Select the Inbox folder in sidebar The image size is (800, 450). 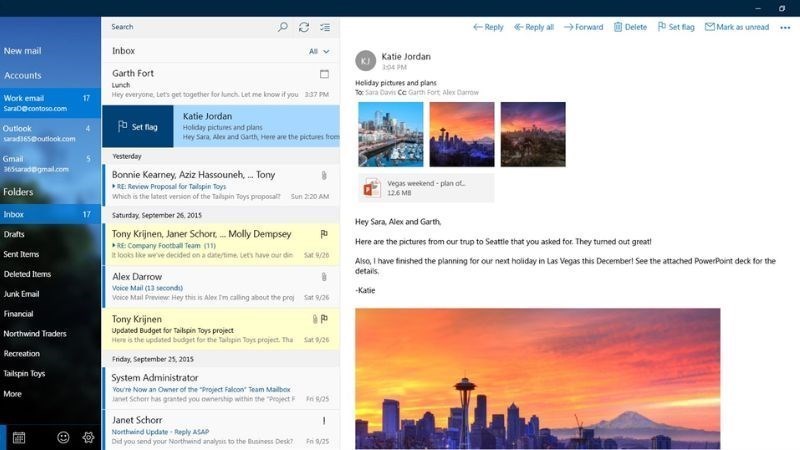(51, 214)
